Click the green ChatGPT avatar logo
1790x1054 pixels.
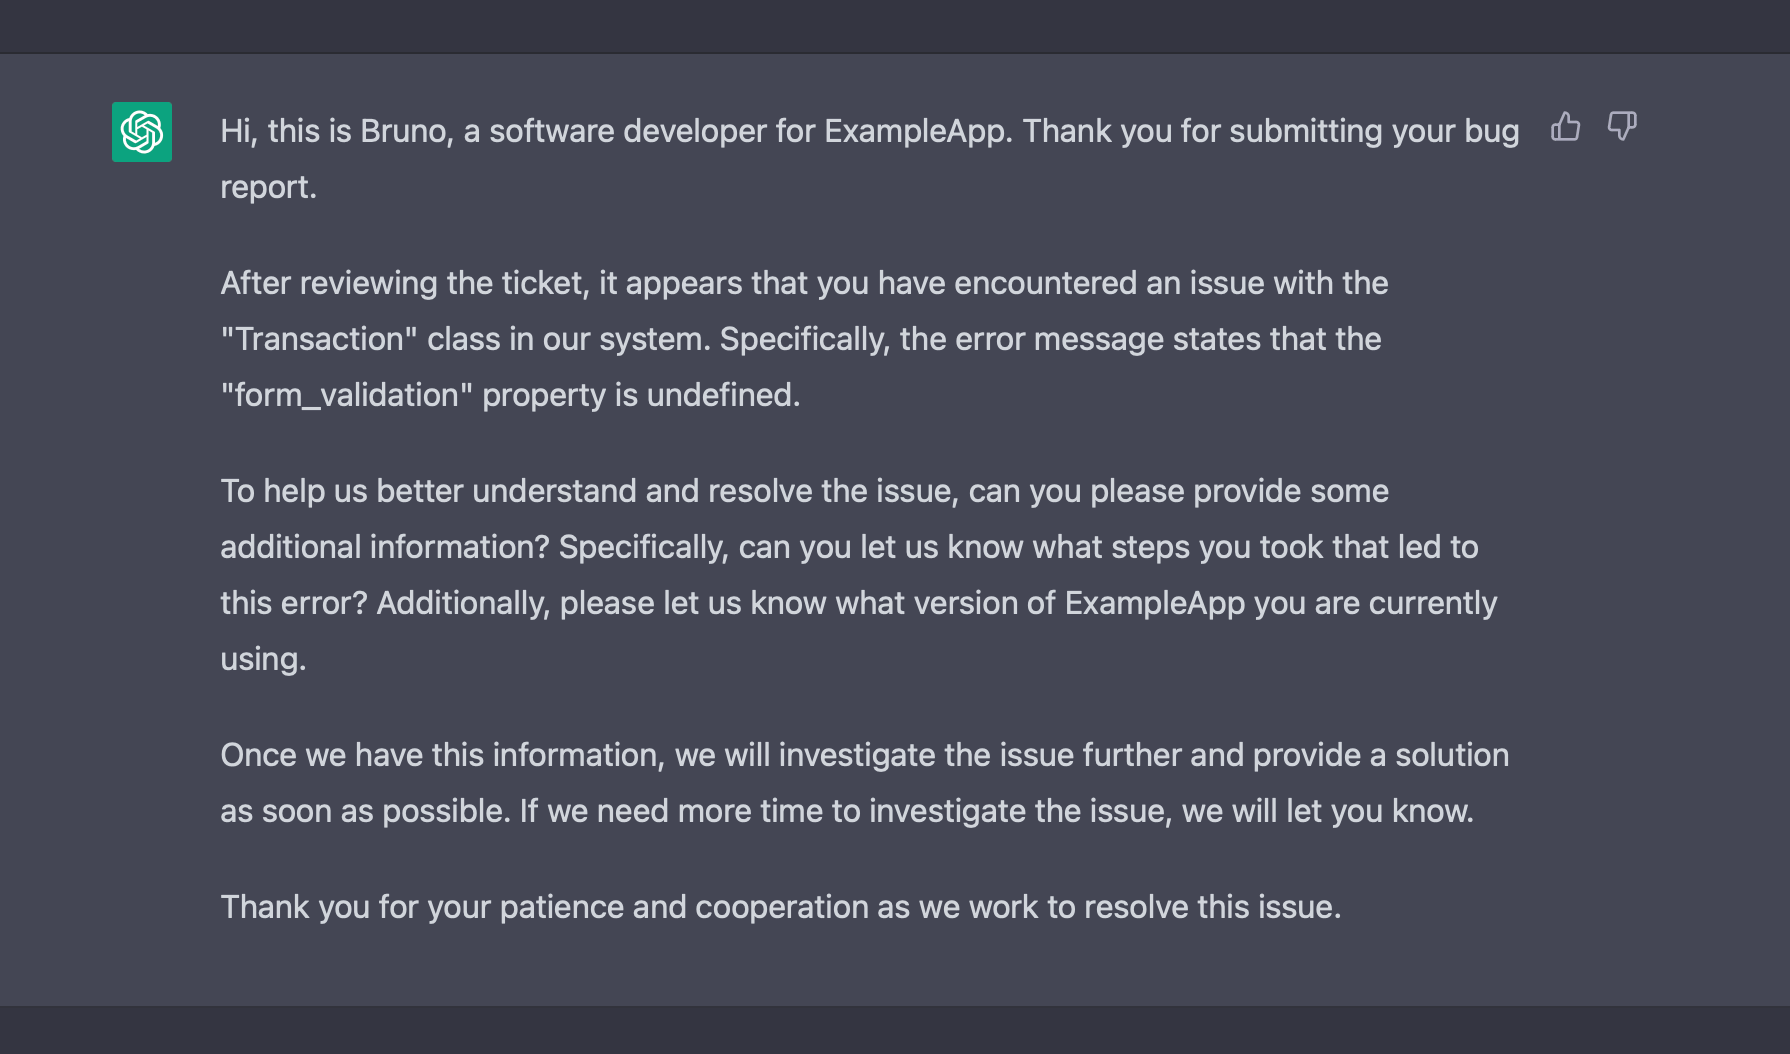(x=142, y=132)
